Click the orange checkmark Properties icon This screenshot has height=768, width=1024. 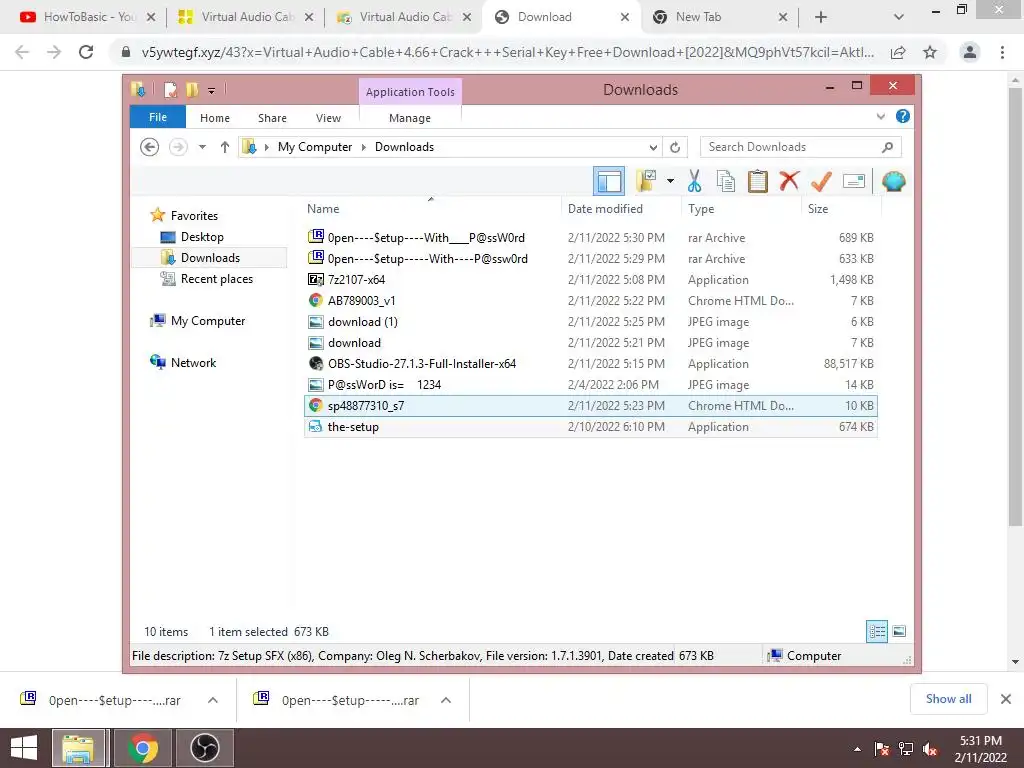[821, 181]
